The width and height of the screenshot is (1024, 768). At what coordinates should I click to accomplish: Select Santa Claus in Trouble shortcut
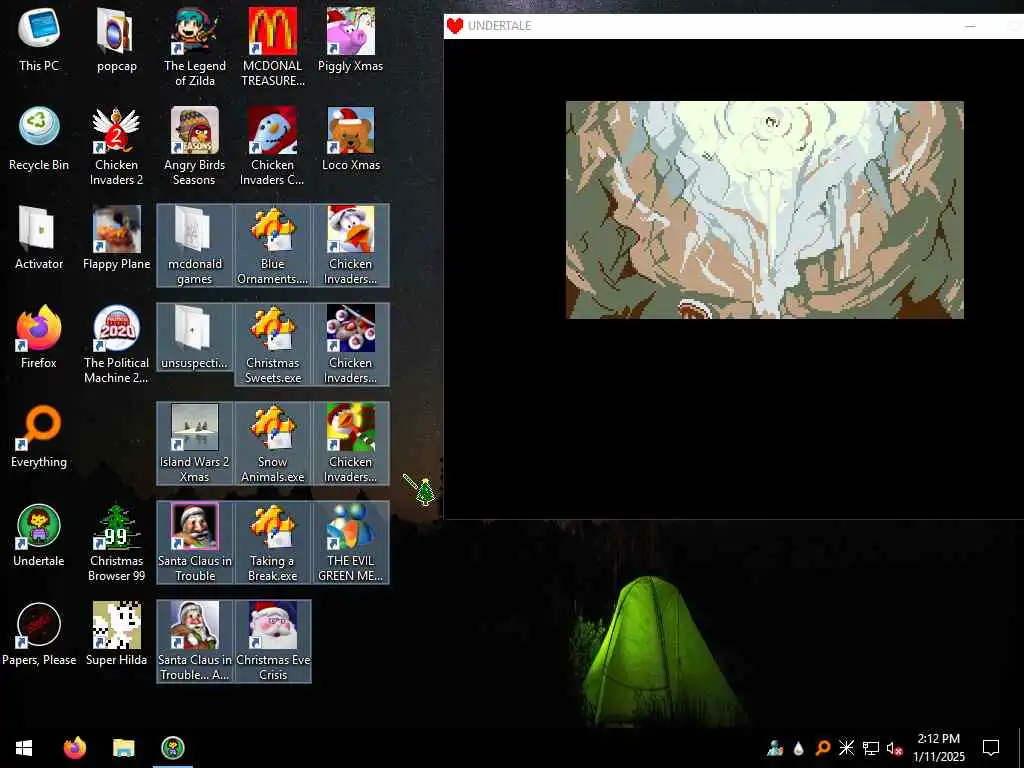pos(195,543)
